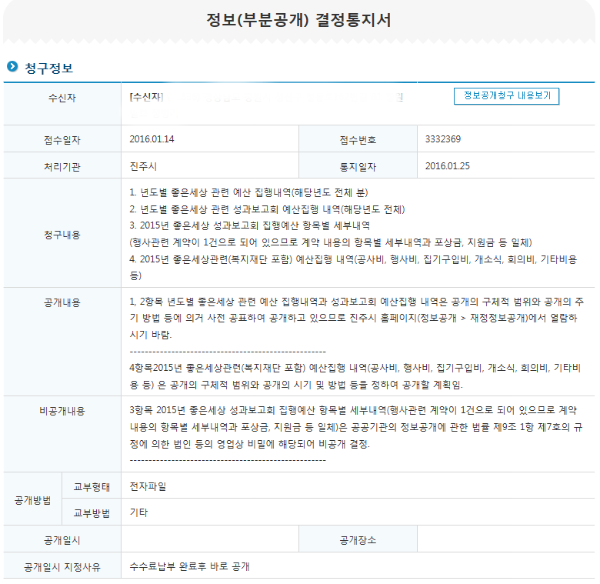Click the blue arrow icon beside 청구정보
Image resolution: width=600 pixels, height=584 pixels.
tap(12, 67)
